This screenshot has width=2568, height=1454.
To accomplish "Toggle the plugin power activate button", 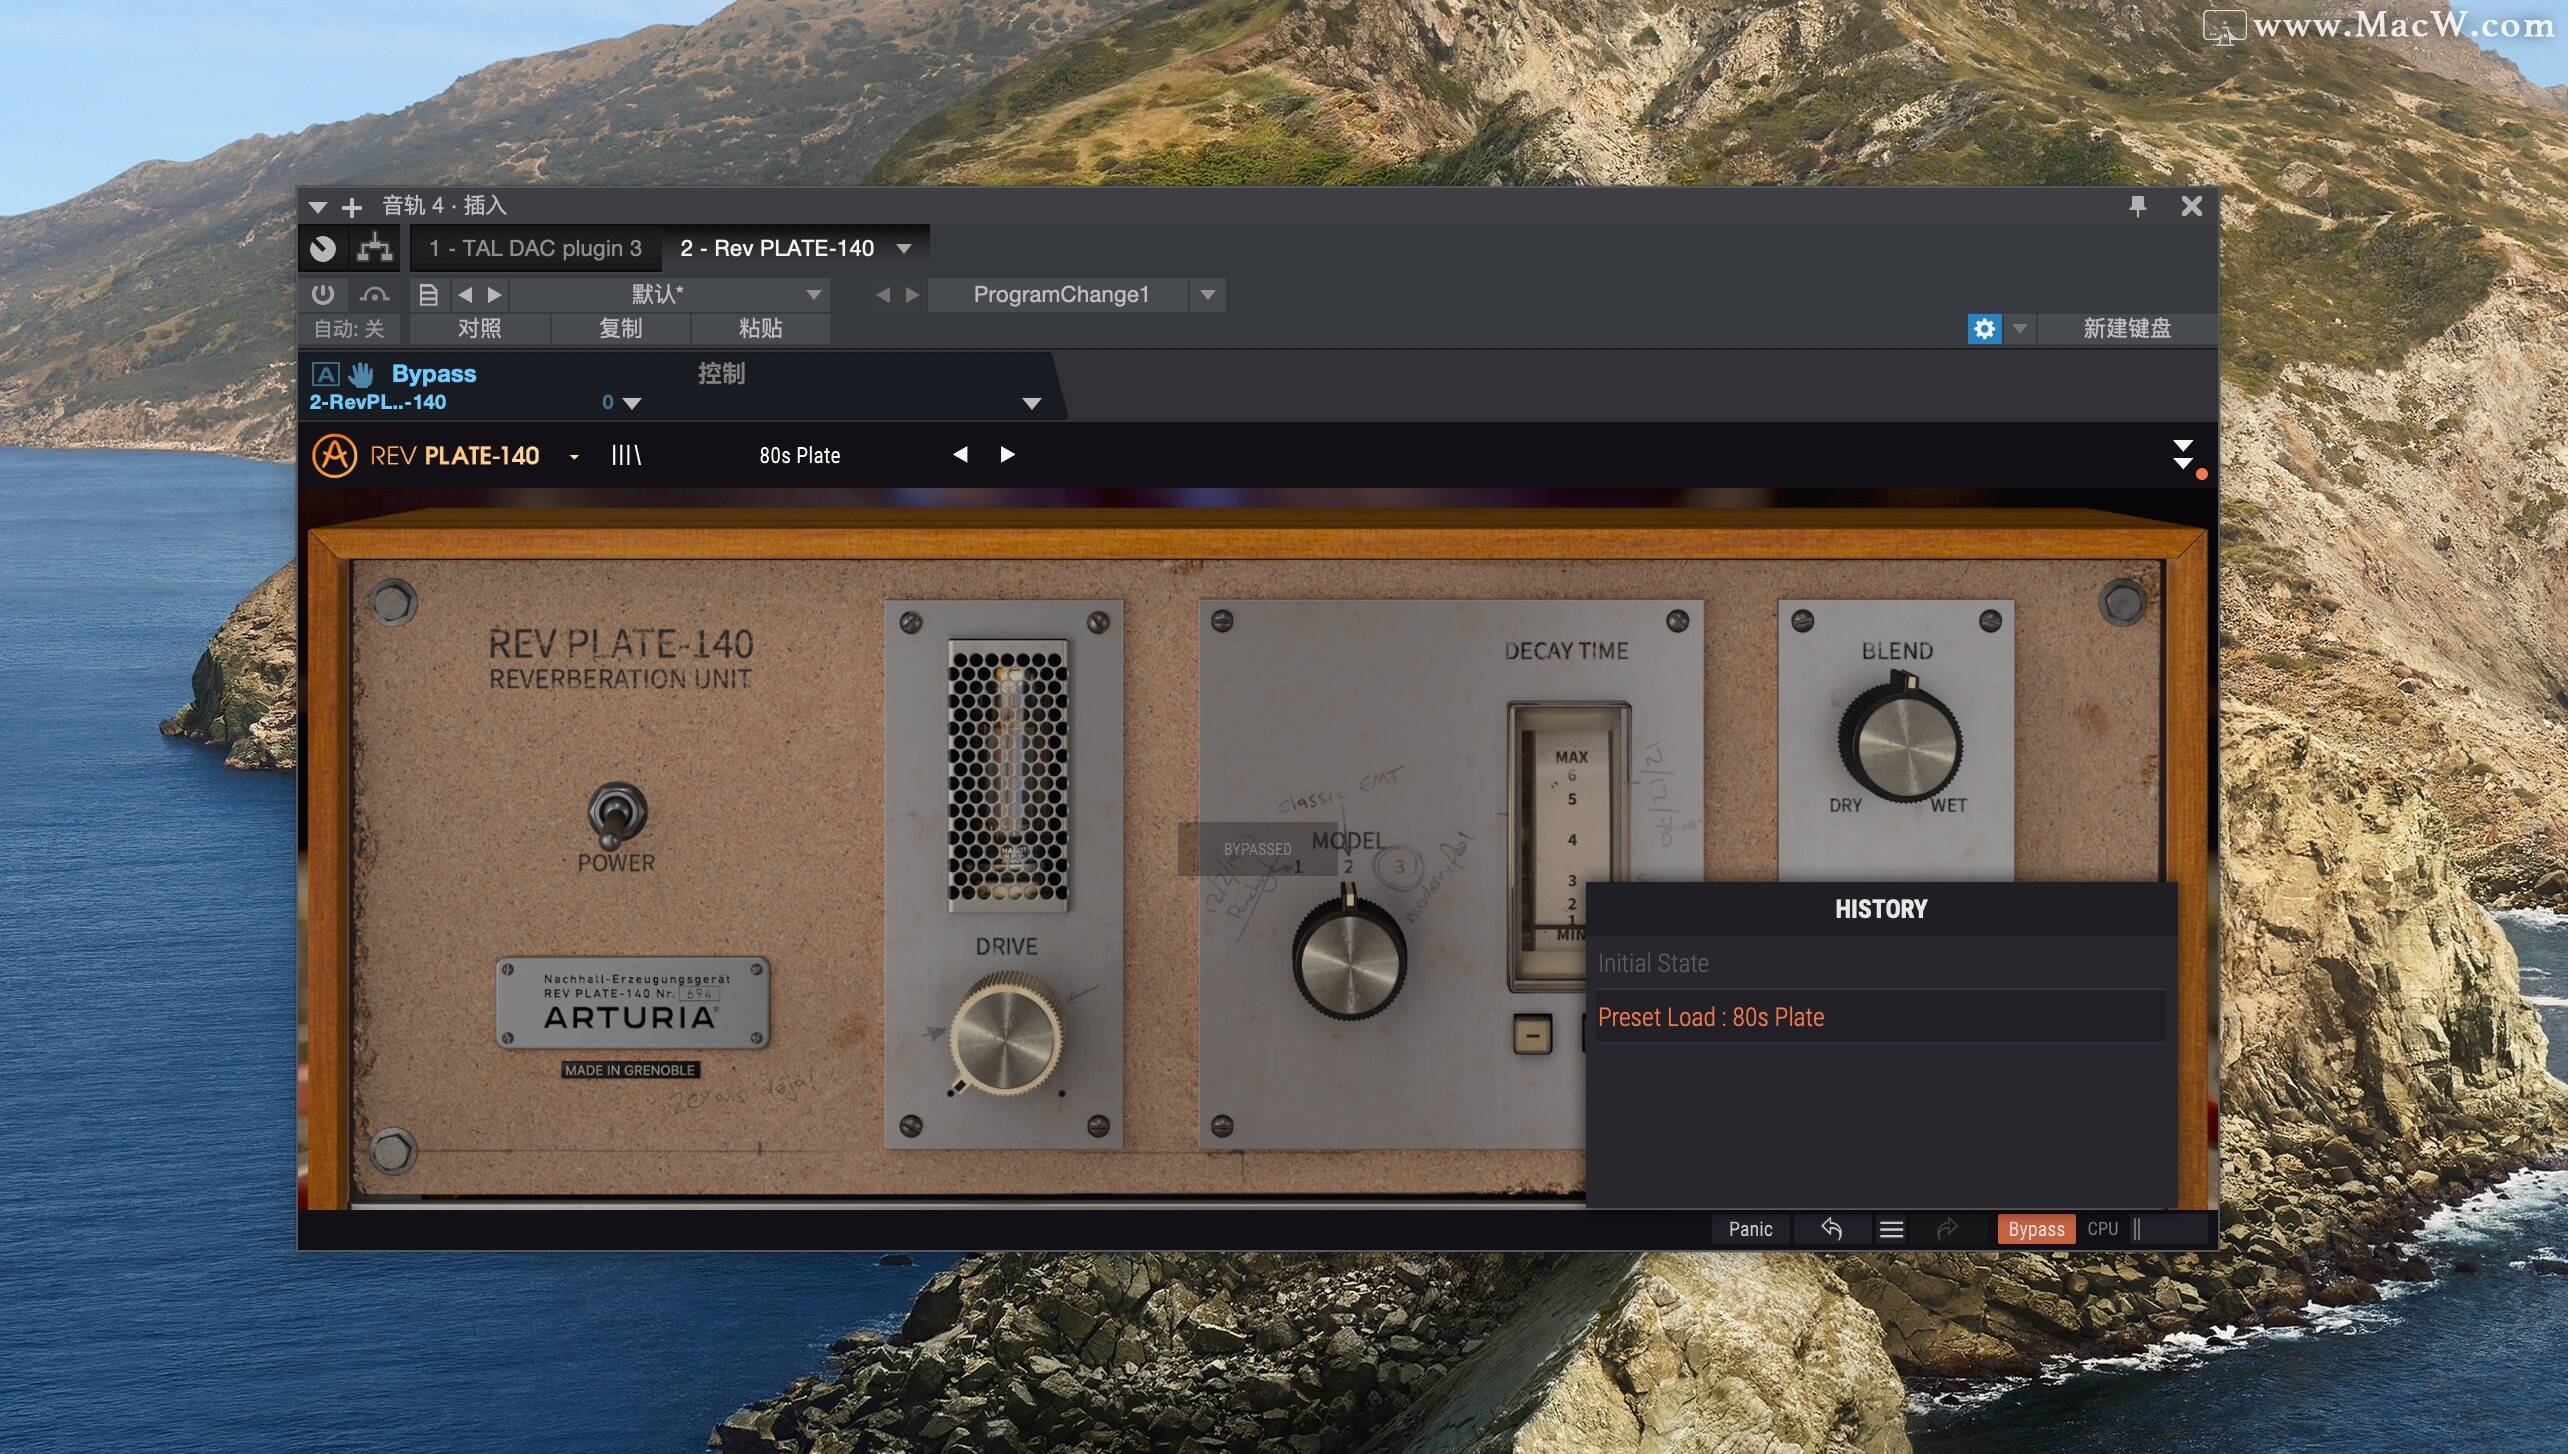I will pos(322,294).
